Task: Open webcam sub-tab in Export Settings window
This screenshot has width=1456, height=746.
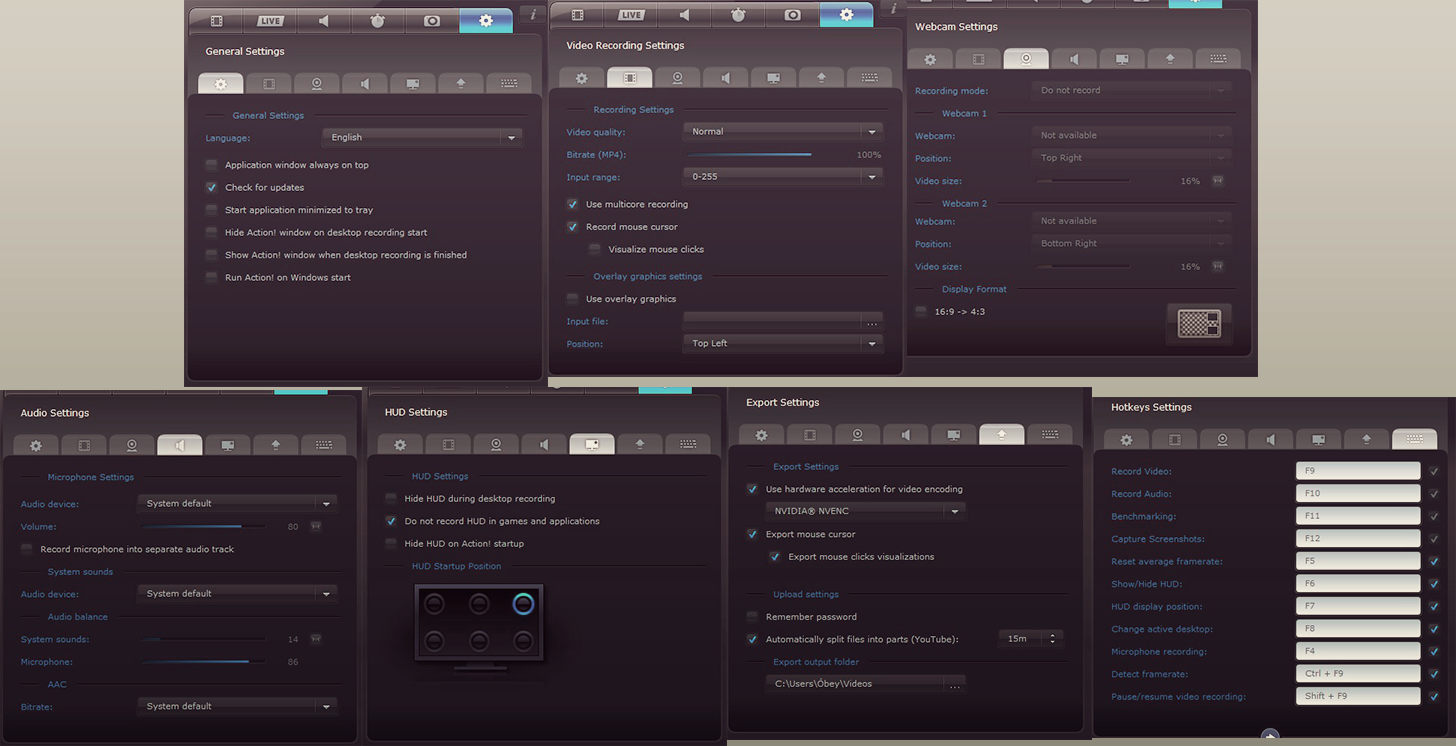Action: tap(857, 434)
